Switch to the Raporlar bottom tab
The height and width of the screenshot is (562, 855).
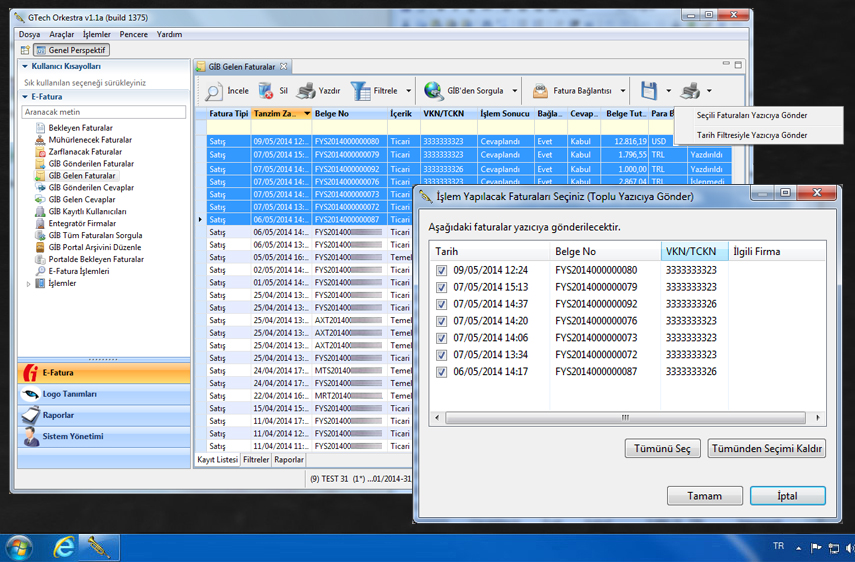(x=289, y=460)
